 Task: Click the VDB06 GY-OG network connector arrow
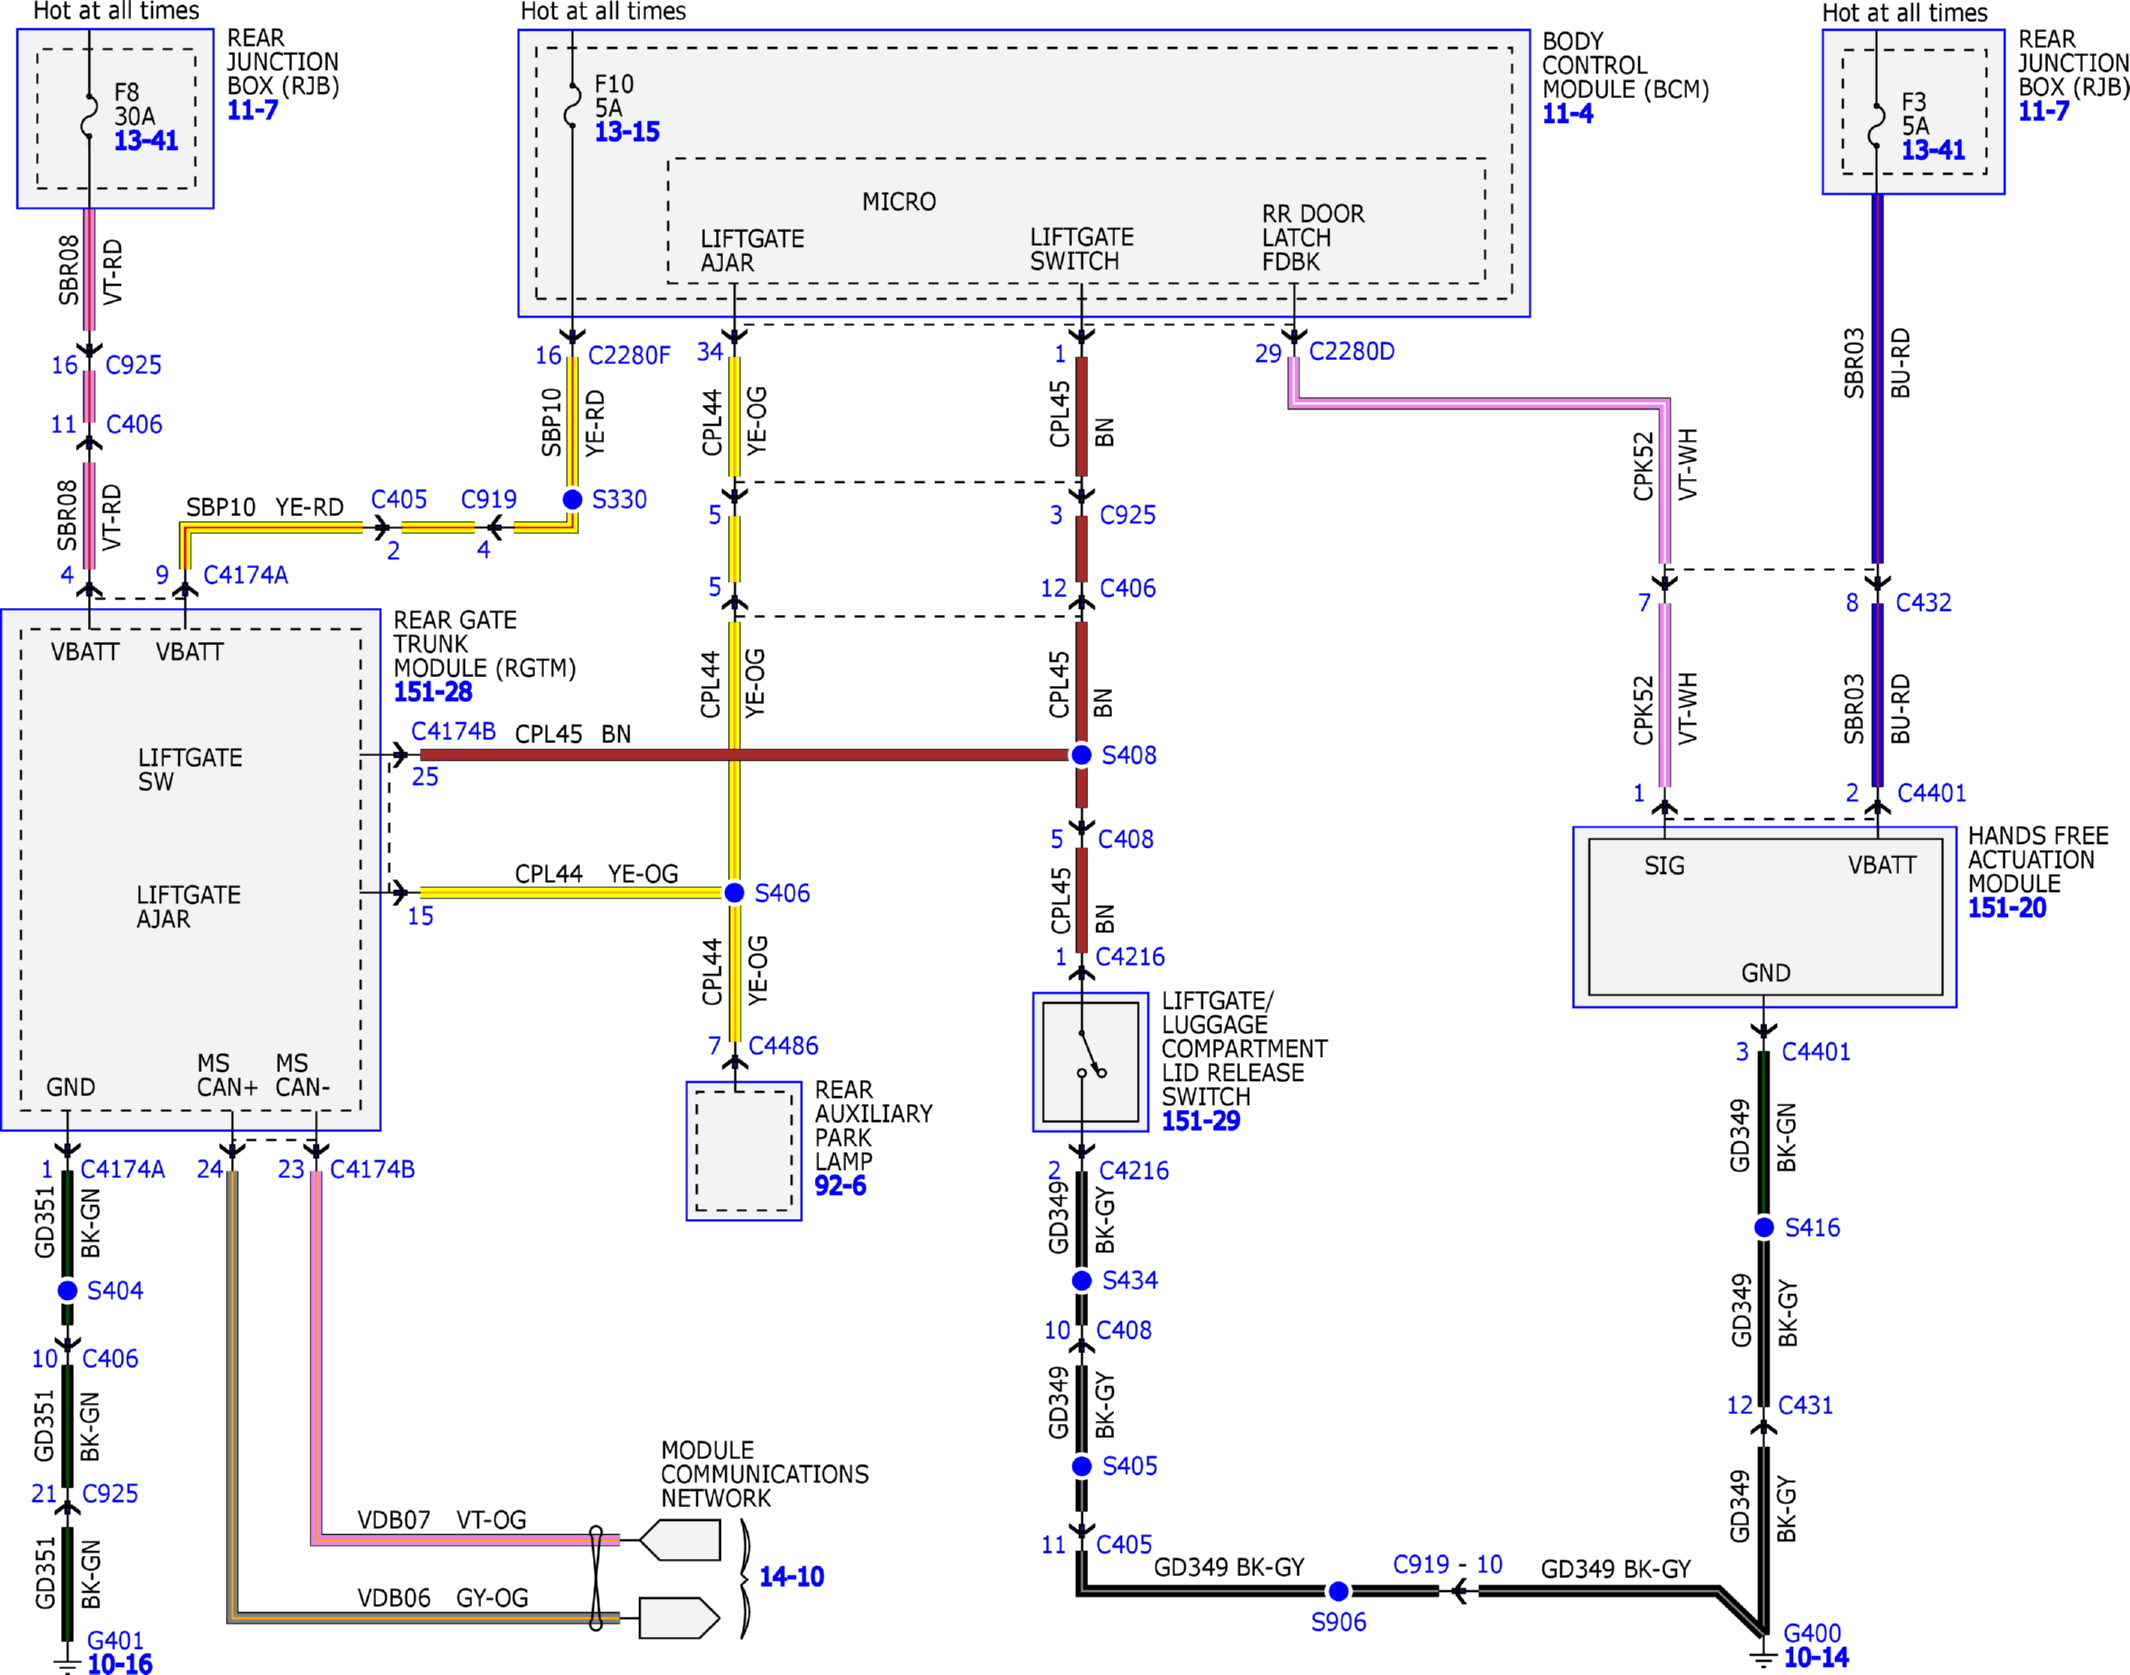(679, 1618)
